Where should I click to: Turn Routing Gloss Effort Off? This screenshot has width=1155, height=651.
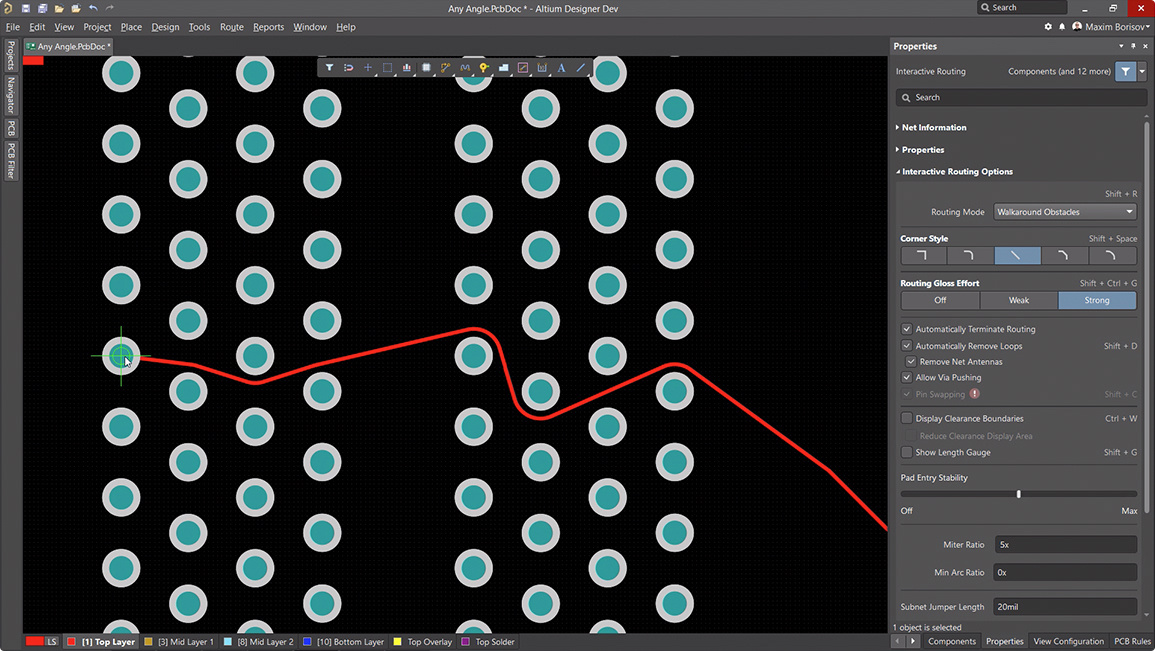point(940,300)
